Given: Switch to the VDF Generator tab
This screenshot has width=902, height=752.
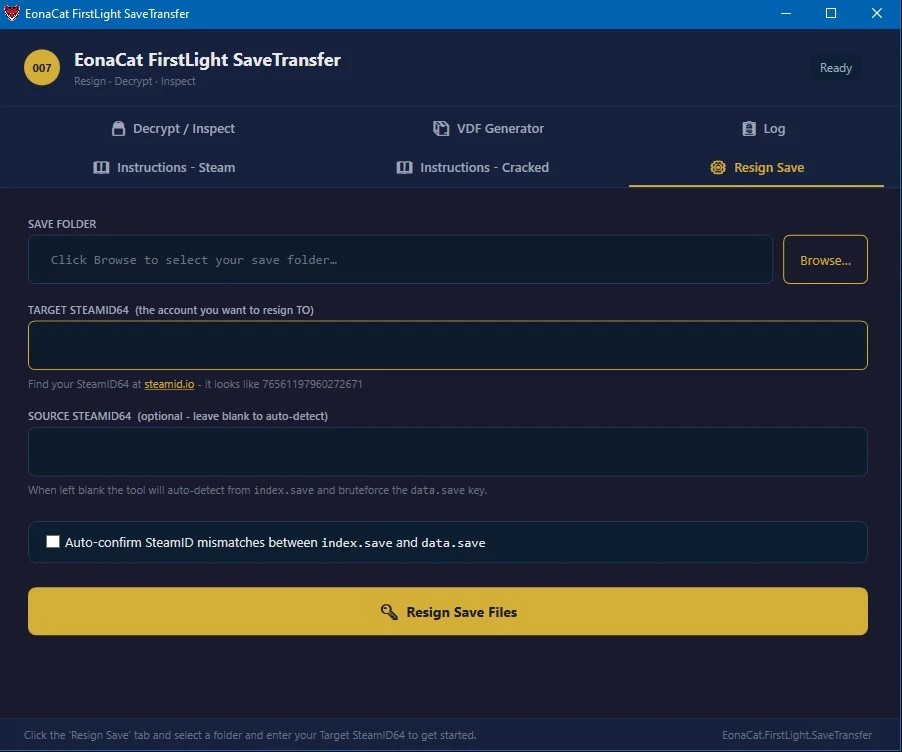Looking at the screenshot, I should coord(488,128).
